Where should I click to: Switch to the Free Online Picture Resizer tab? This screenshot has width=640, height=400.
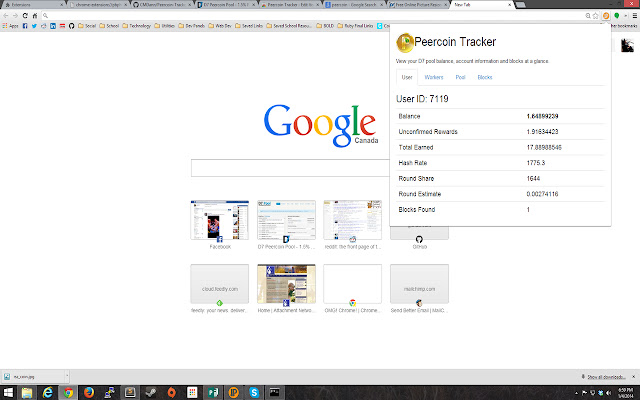pos(418,4)
